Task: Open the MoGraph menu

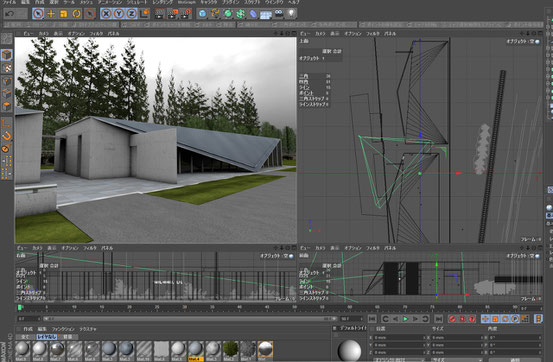Action: coord(187,2)
